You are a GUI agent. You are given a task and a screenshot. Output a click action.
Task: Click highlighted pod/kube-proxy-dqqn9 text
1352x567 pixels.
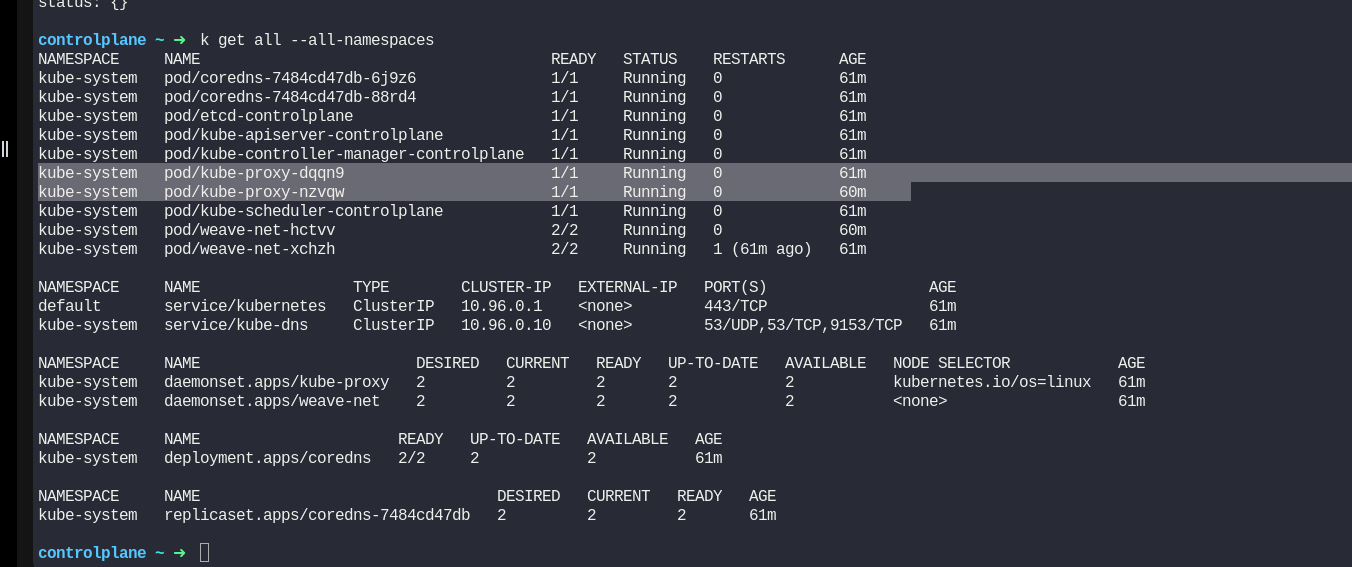(x=254, y=173)
